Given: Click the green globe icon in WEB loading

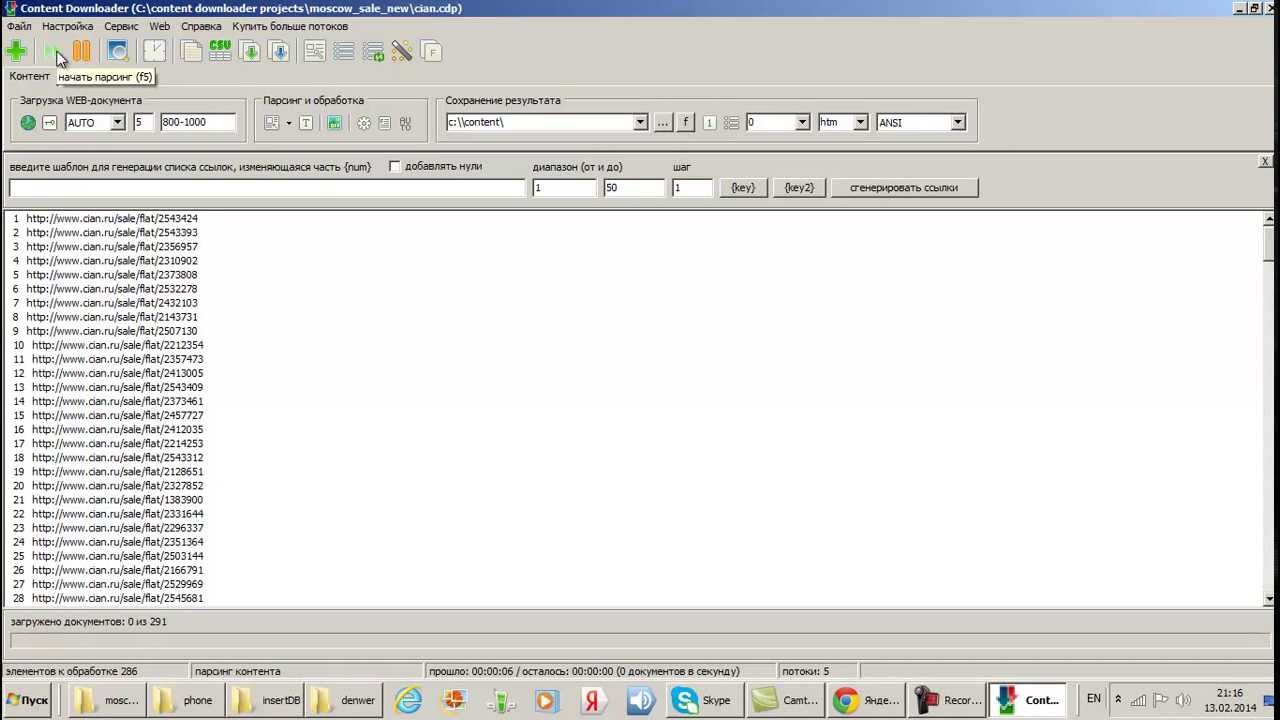Looking at the screenshot, I should click(28, 123).
